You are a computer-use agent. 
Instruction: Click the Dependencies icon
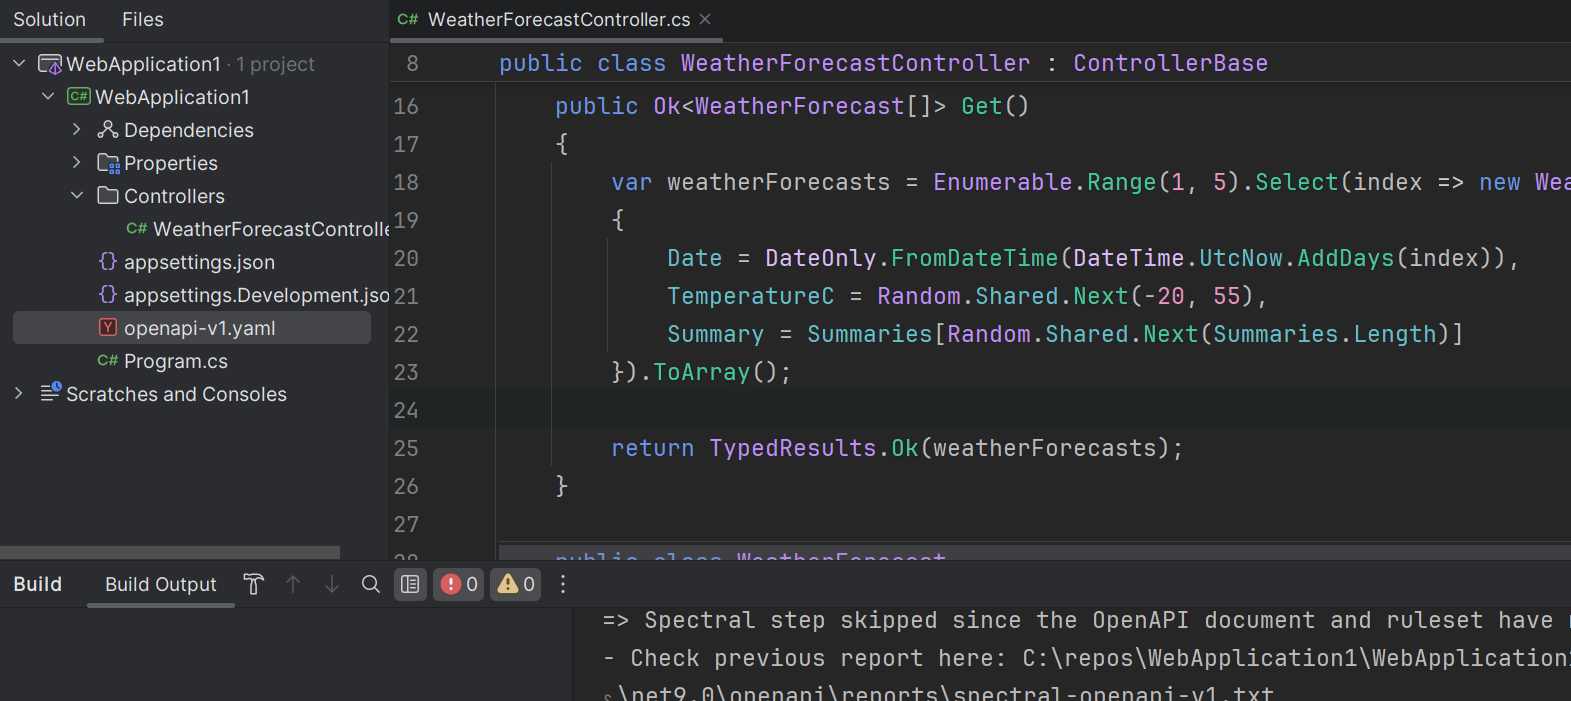tap(108, 130)
